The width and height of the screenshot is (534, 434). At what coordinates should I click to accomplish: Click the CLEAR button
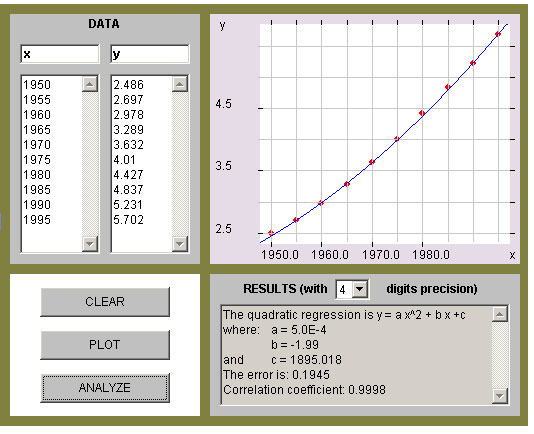tap(105, 302)
